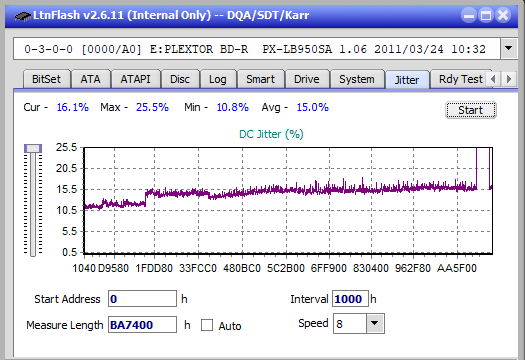Maximize the LtnFlash window
Screen dimensions: 525x360
[486, 15]
